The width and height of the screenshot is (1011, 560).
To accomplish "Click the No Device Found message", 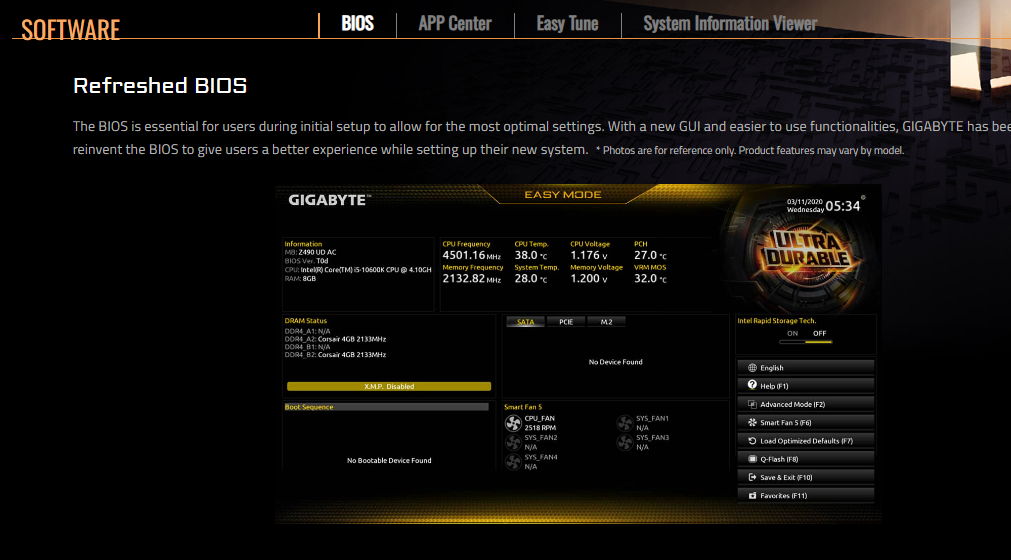I will click(615, 362).
